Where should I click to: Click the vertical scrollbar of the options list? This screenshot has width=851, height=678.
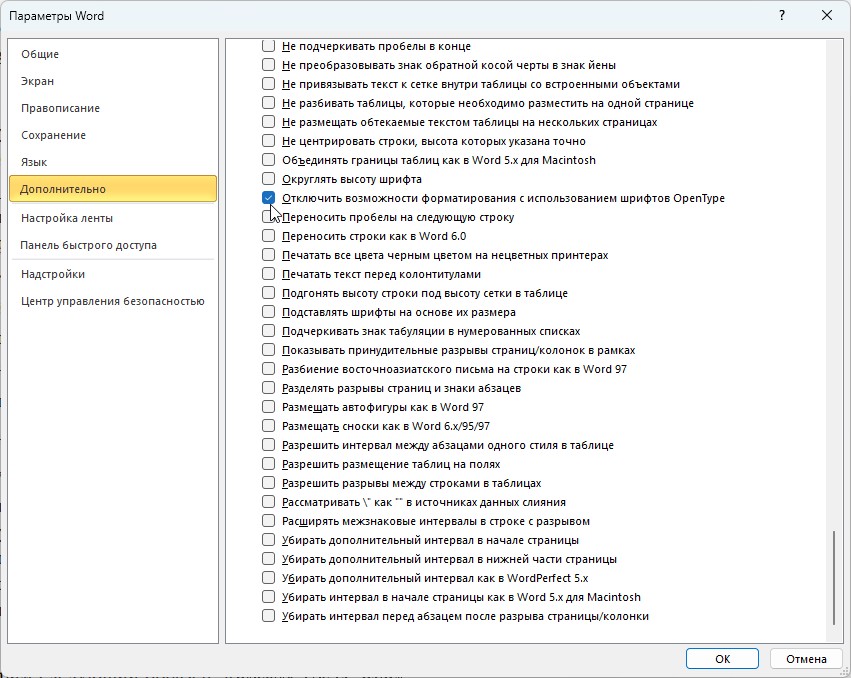pyautogui.click(x=833, y=580)
